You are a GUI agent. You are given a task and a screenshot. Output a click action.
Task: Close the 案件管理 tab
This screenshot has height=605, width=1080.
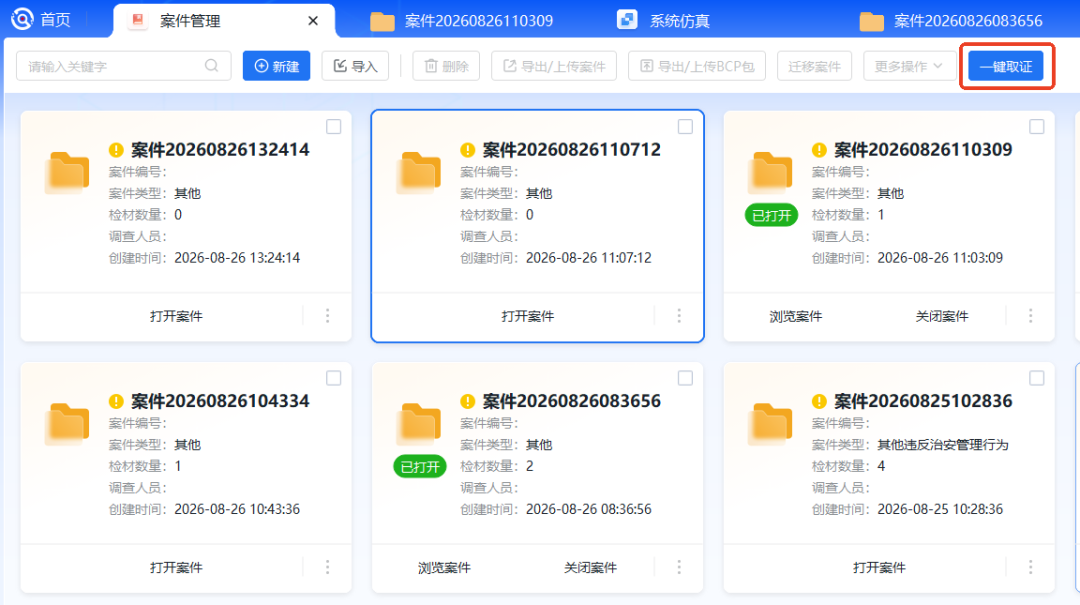[313, 21]
